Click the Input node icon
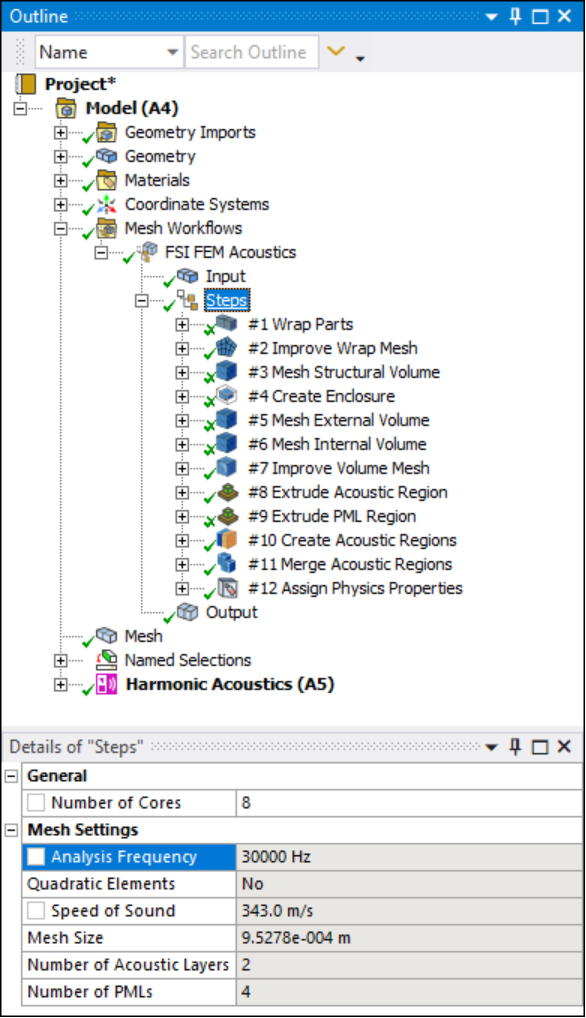This screenshot has width=586, height=1018. (x=188, y=276)
